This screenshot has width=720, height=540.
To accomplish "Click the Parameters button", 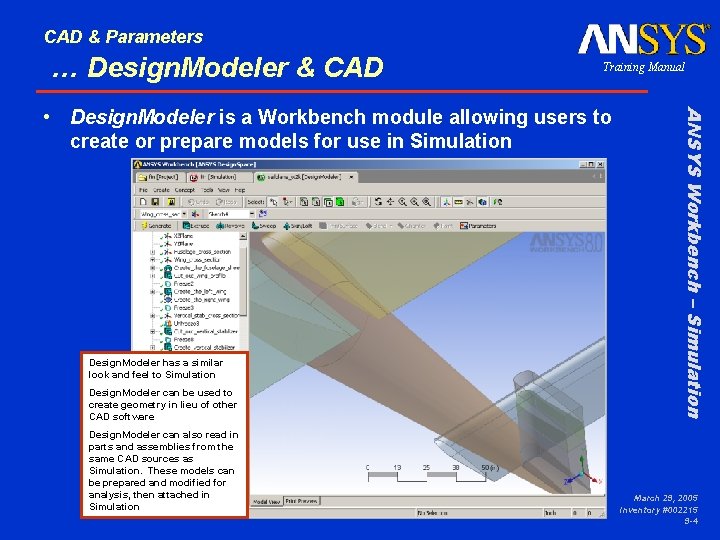I will point(478,226).
